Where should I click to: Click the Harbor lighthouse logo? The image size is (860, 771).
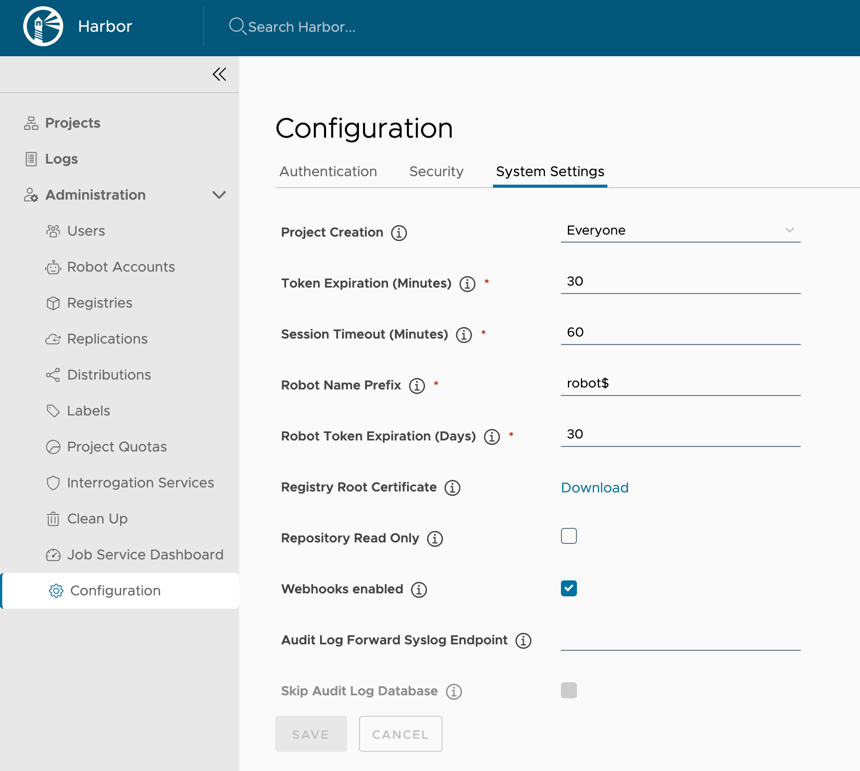click(43, 27)
